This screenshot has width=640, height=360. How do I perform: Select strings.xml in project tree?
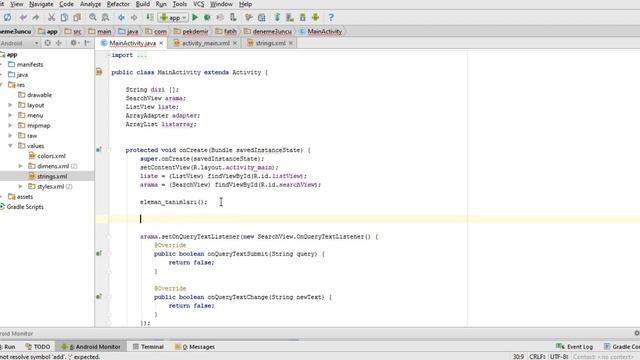[x=48, y=176]
